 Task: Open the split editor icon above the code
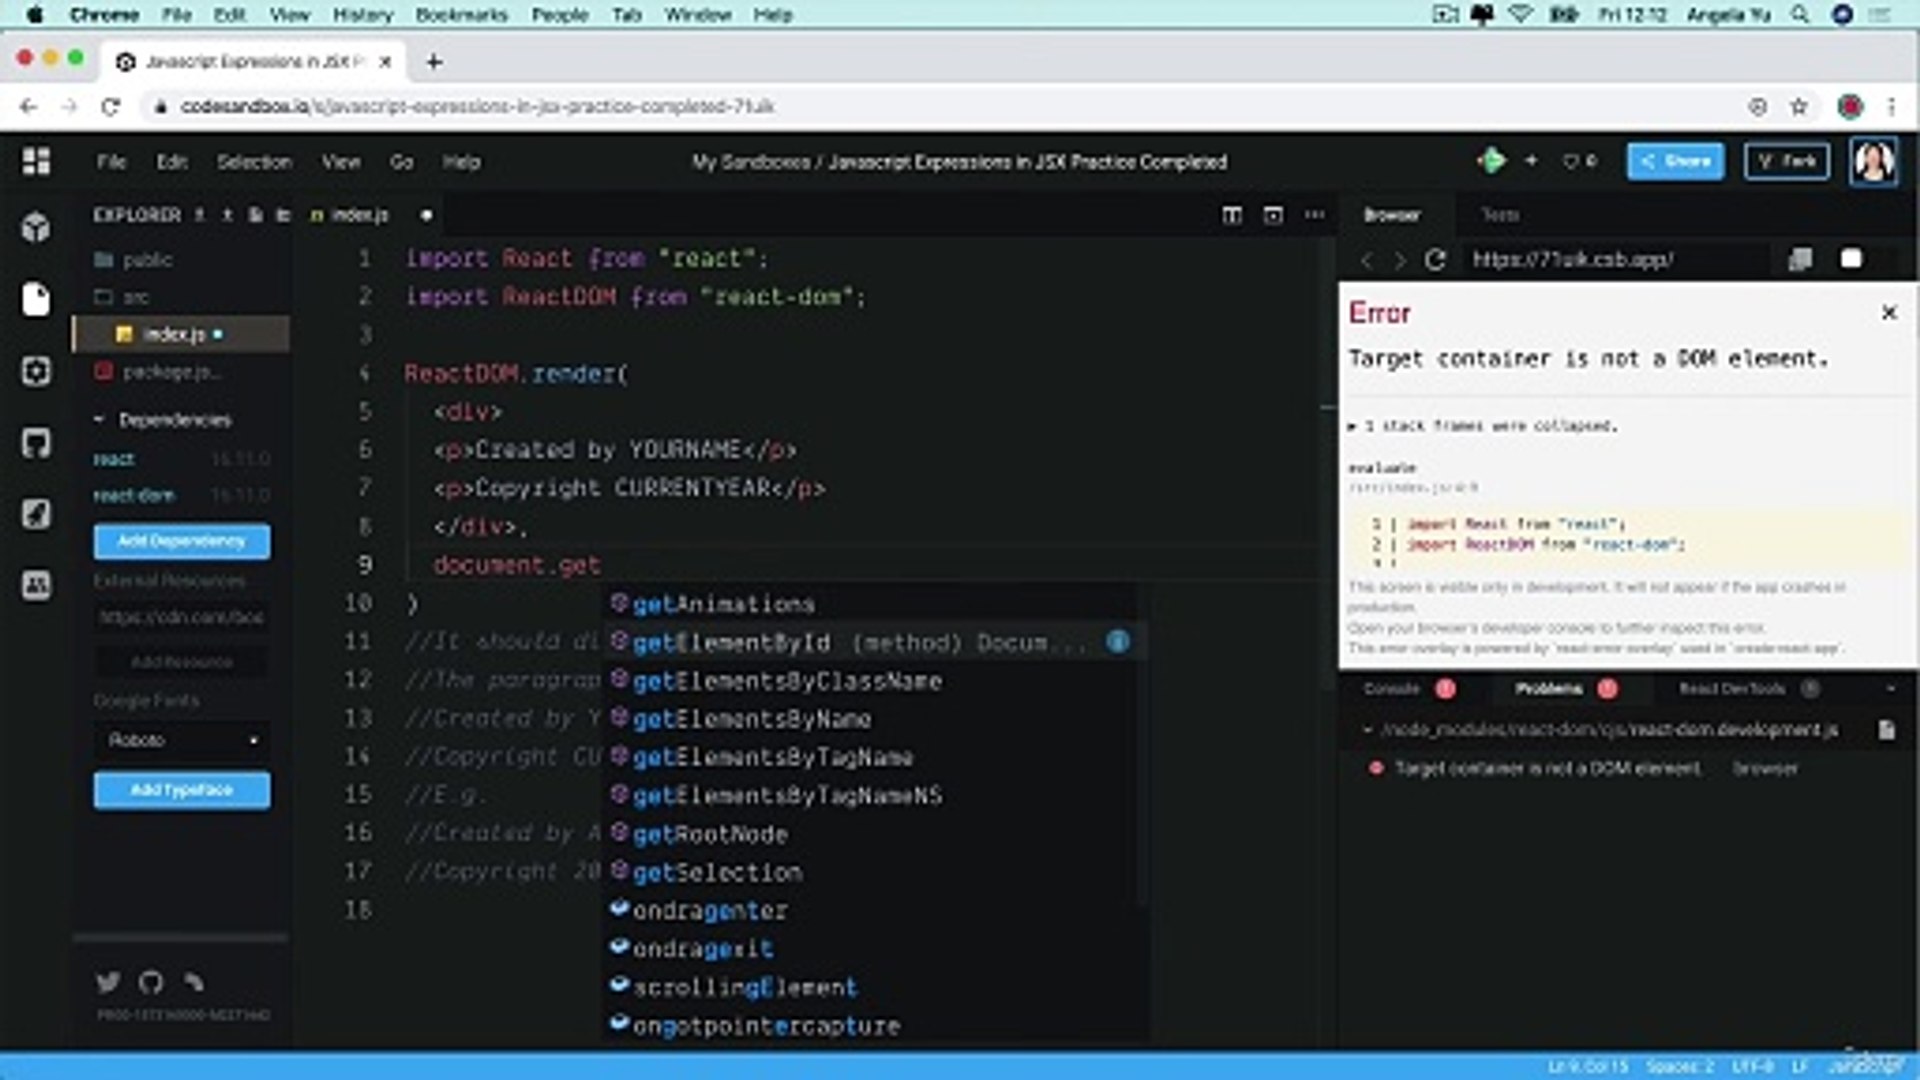[1232, 214]
